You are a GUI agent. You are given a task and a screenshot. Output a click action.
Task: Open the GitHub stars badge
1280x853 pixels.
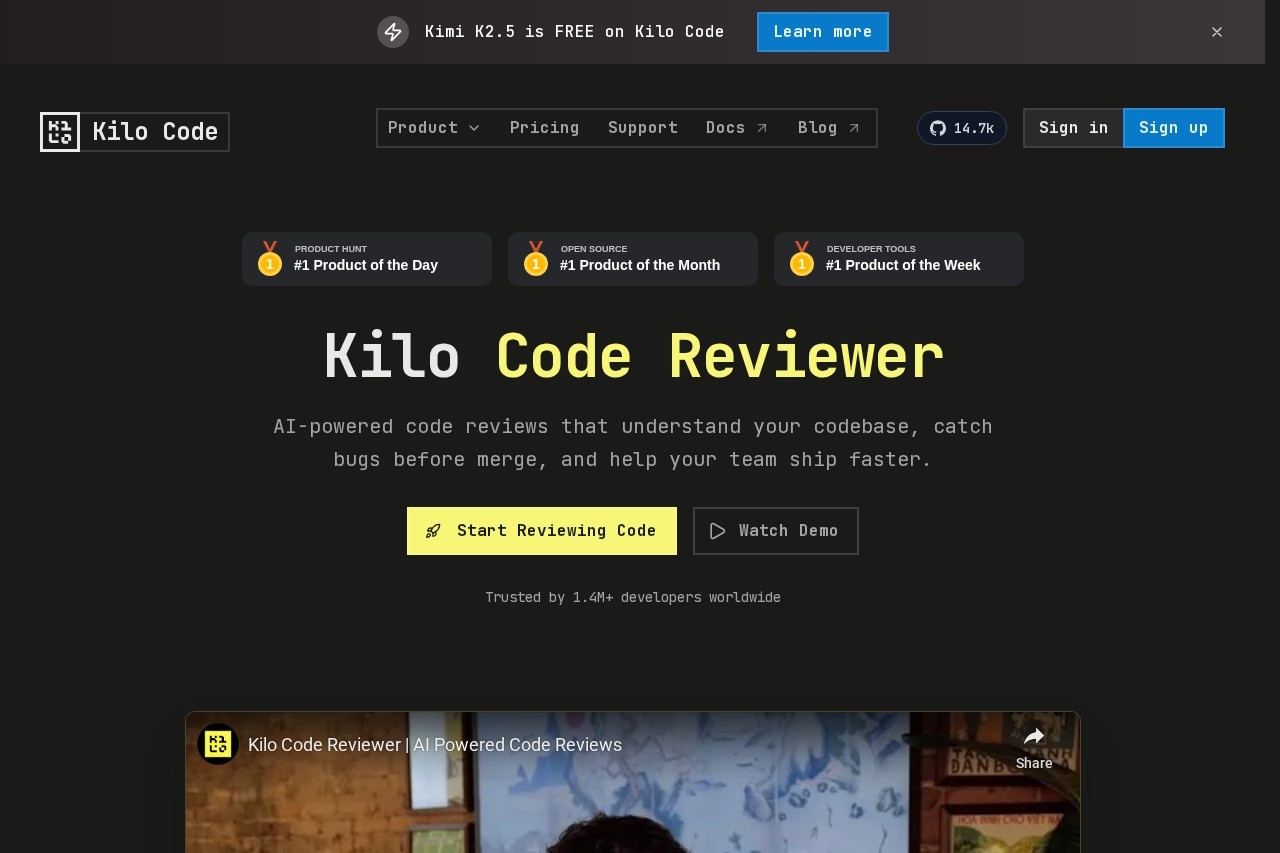tap(961, 128)
